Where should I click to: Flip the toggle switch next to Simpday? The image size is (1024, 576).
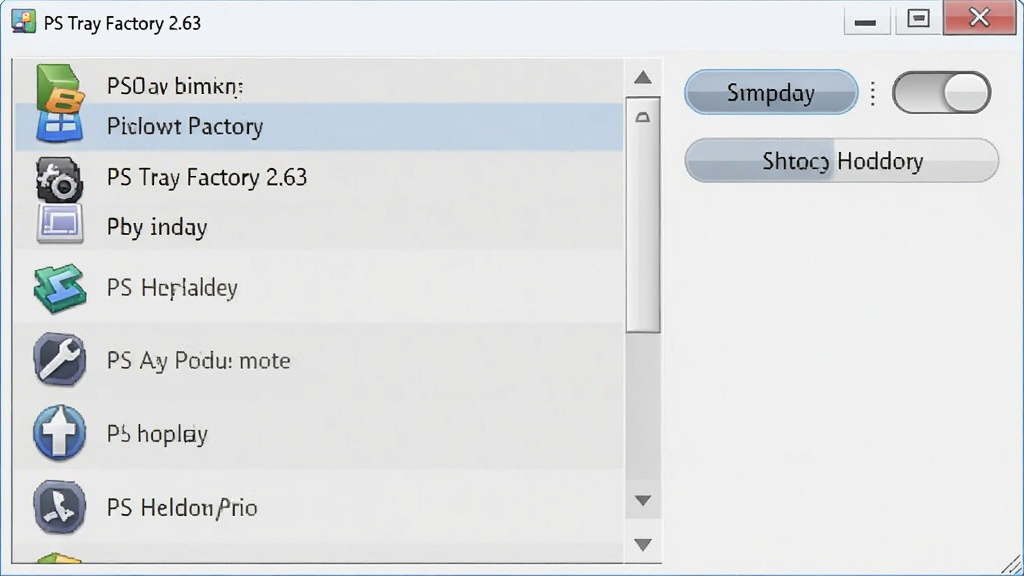941,93
